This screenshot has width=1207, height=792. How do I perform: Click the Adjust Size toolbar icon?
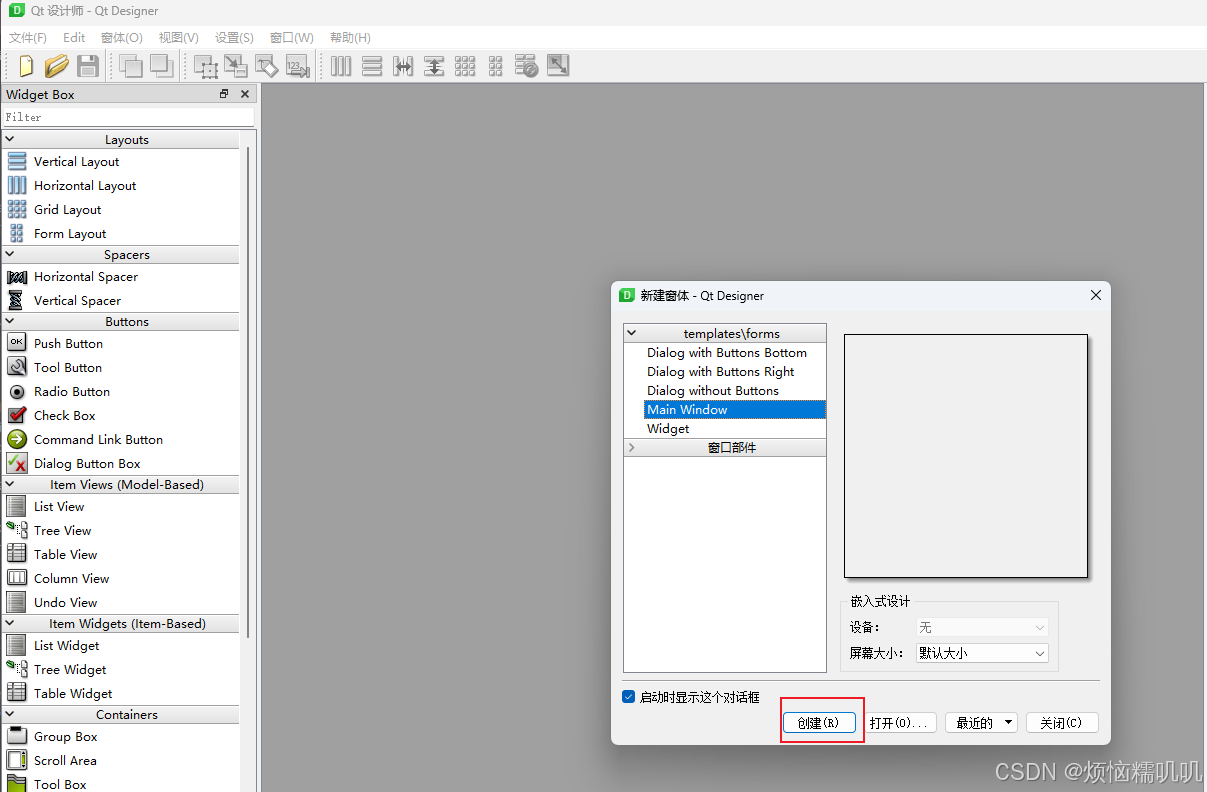click(558, 65)
